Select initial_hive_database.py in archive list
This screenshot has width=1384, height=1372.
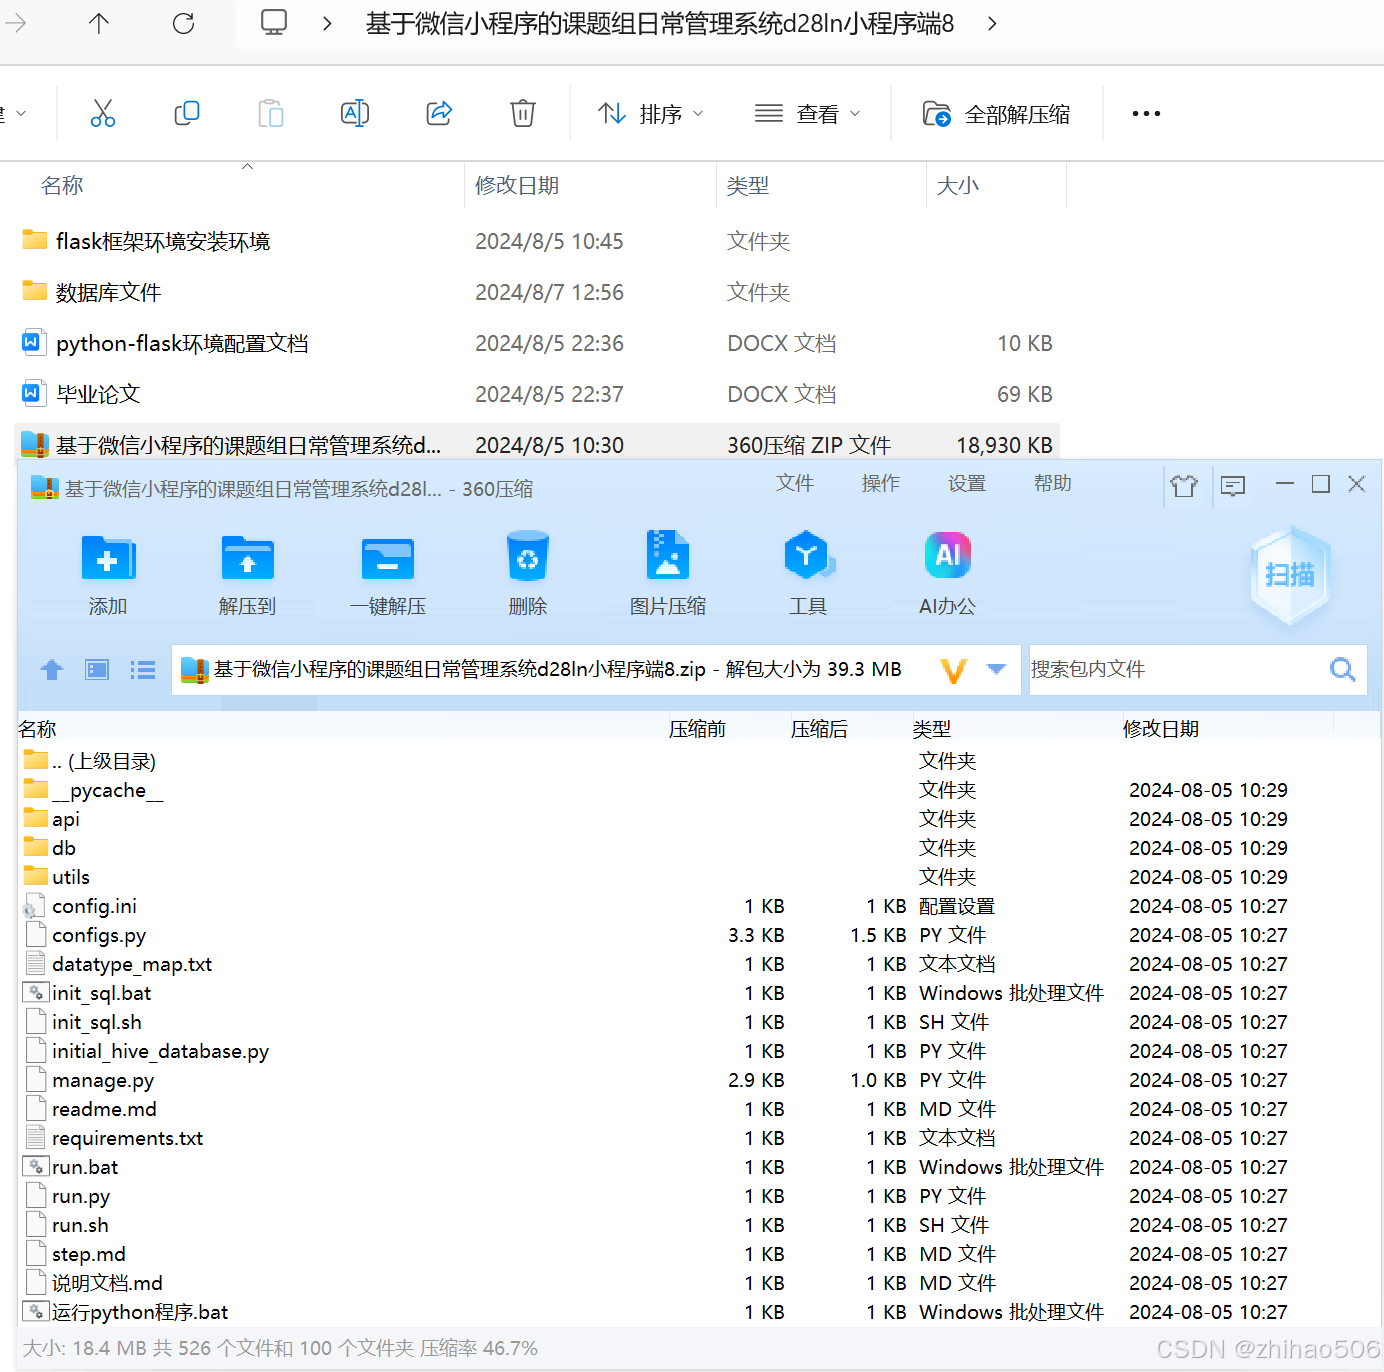(698, 1051)
